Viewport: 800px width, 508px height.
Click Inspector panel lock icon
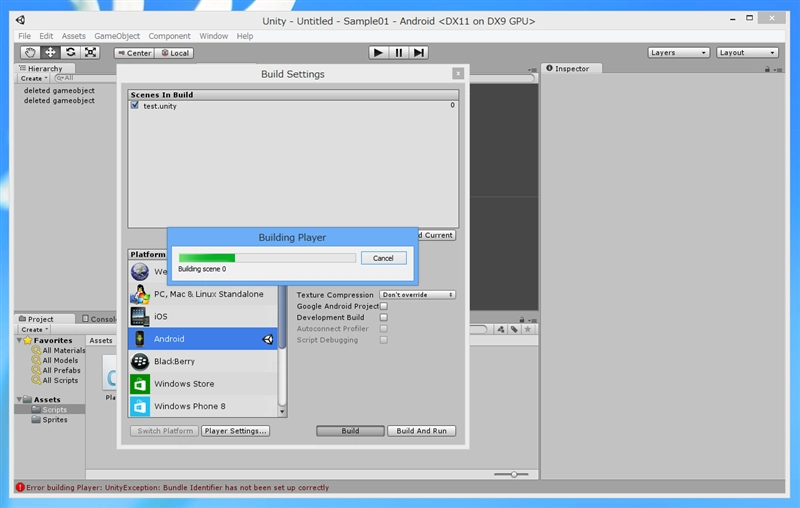pyautogui.click(x=767, y=69)
